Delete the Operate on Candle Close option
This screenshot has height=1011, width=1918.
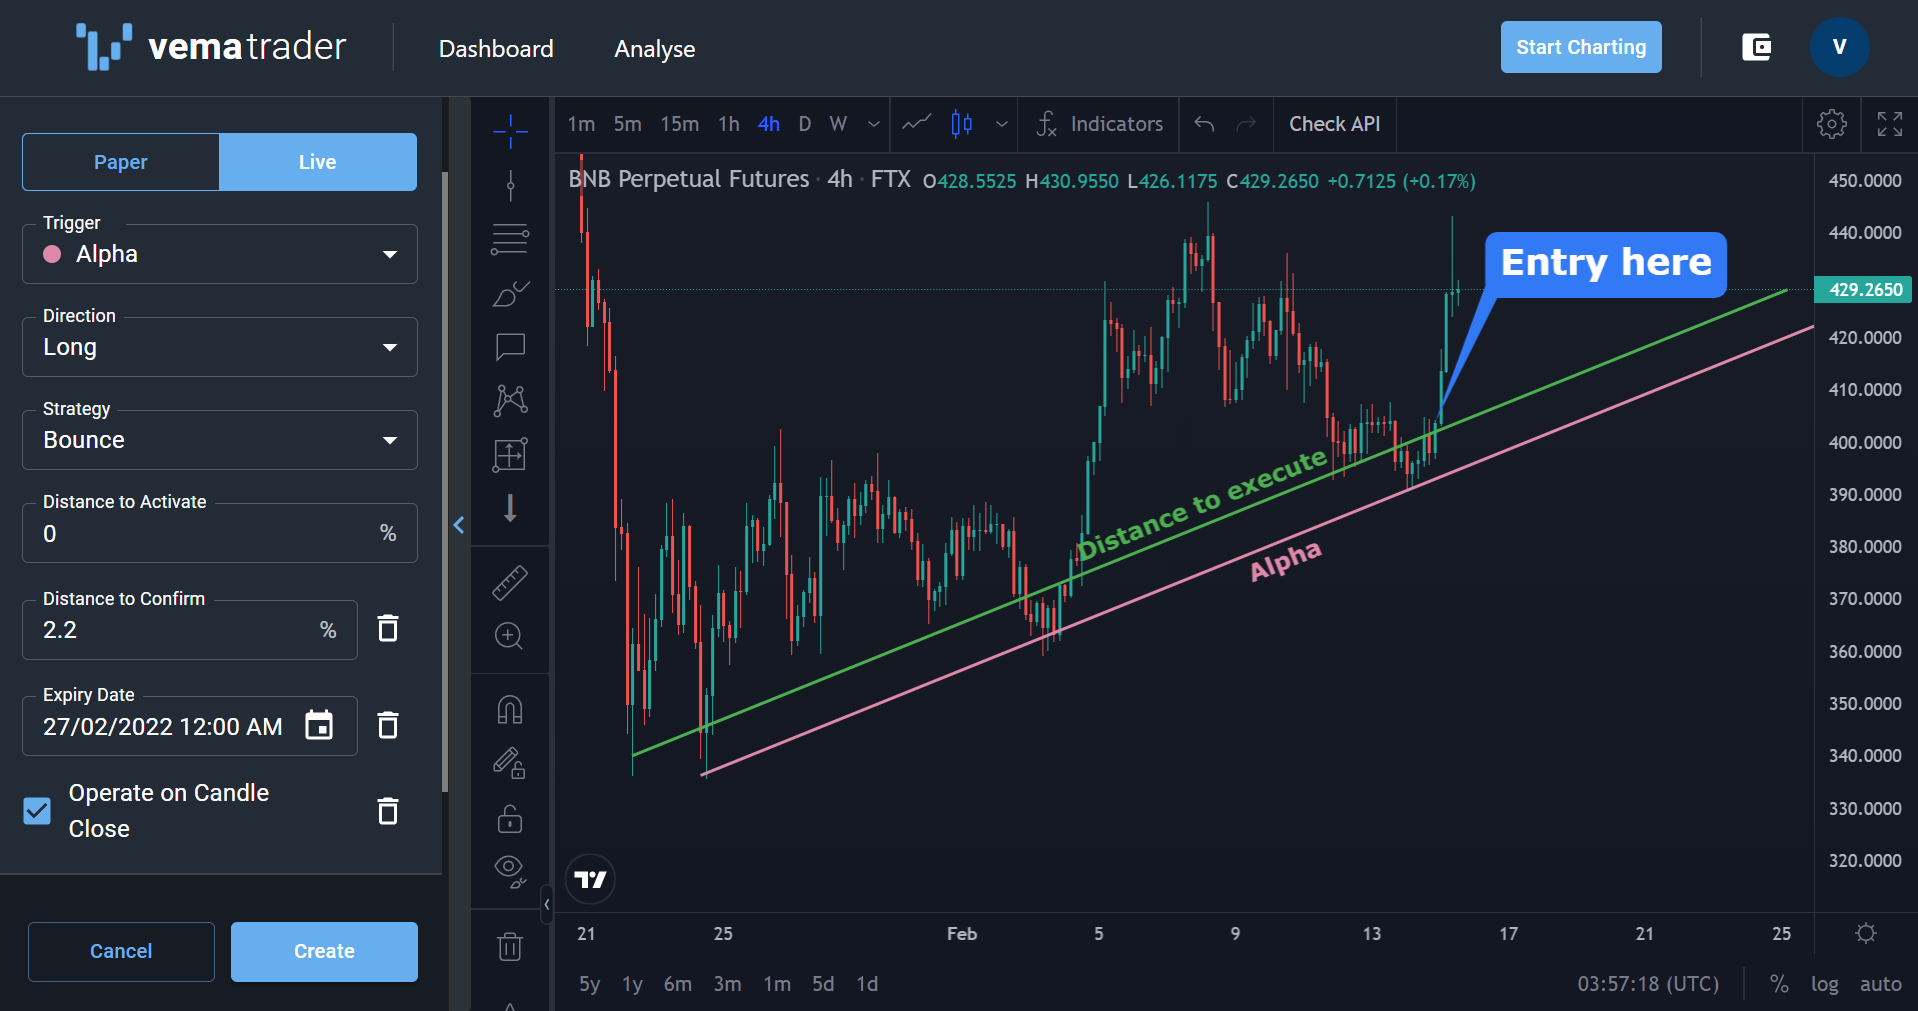click(388, 811)
